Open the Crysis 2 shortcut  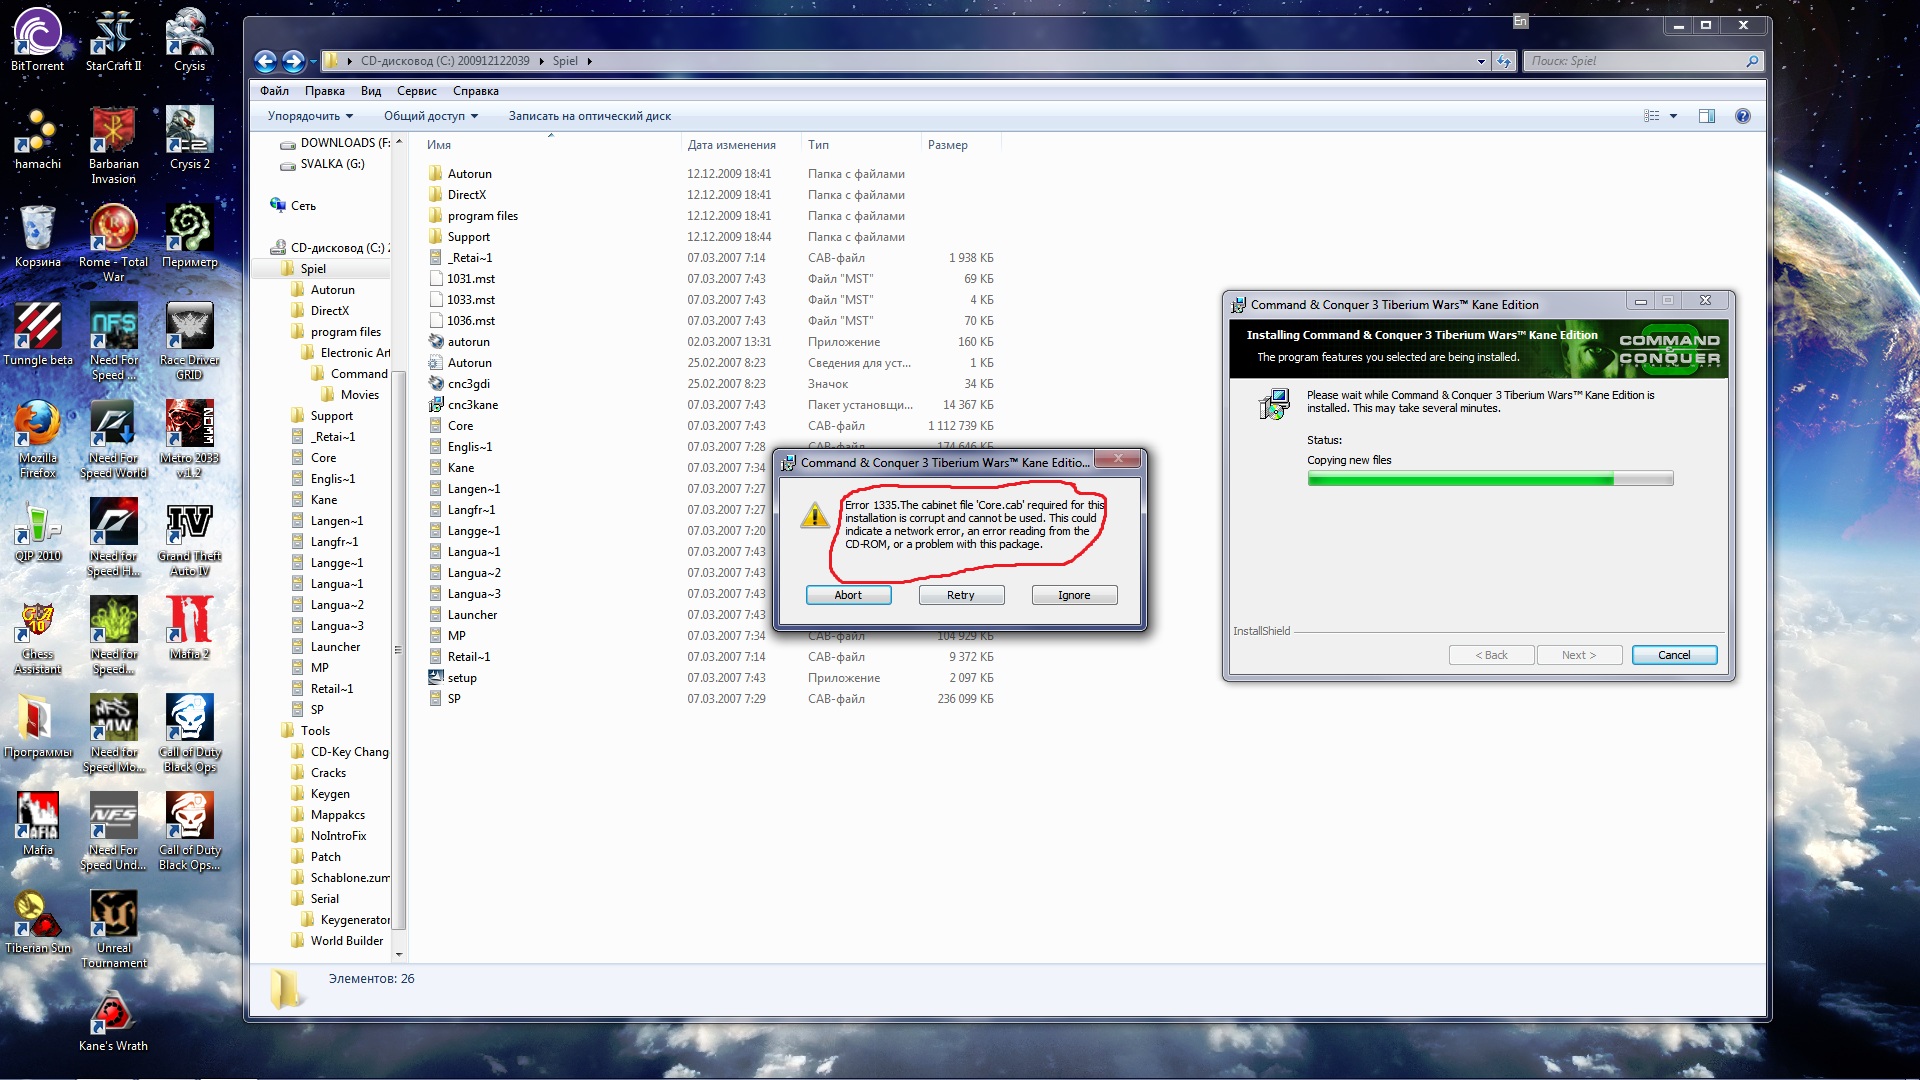pos(189,138)
